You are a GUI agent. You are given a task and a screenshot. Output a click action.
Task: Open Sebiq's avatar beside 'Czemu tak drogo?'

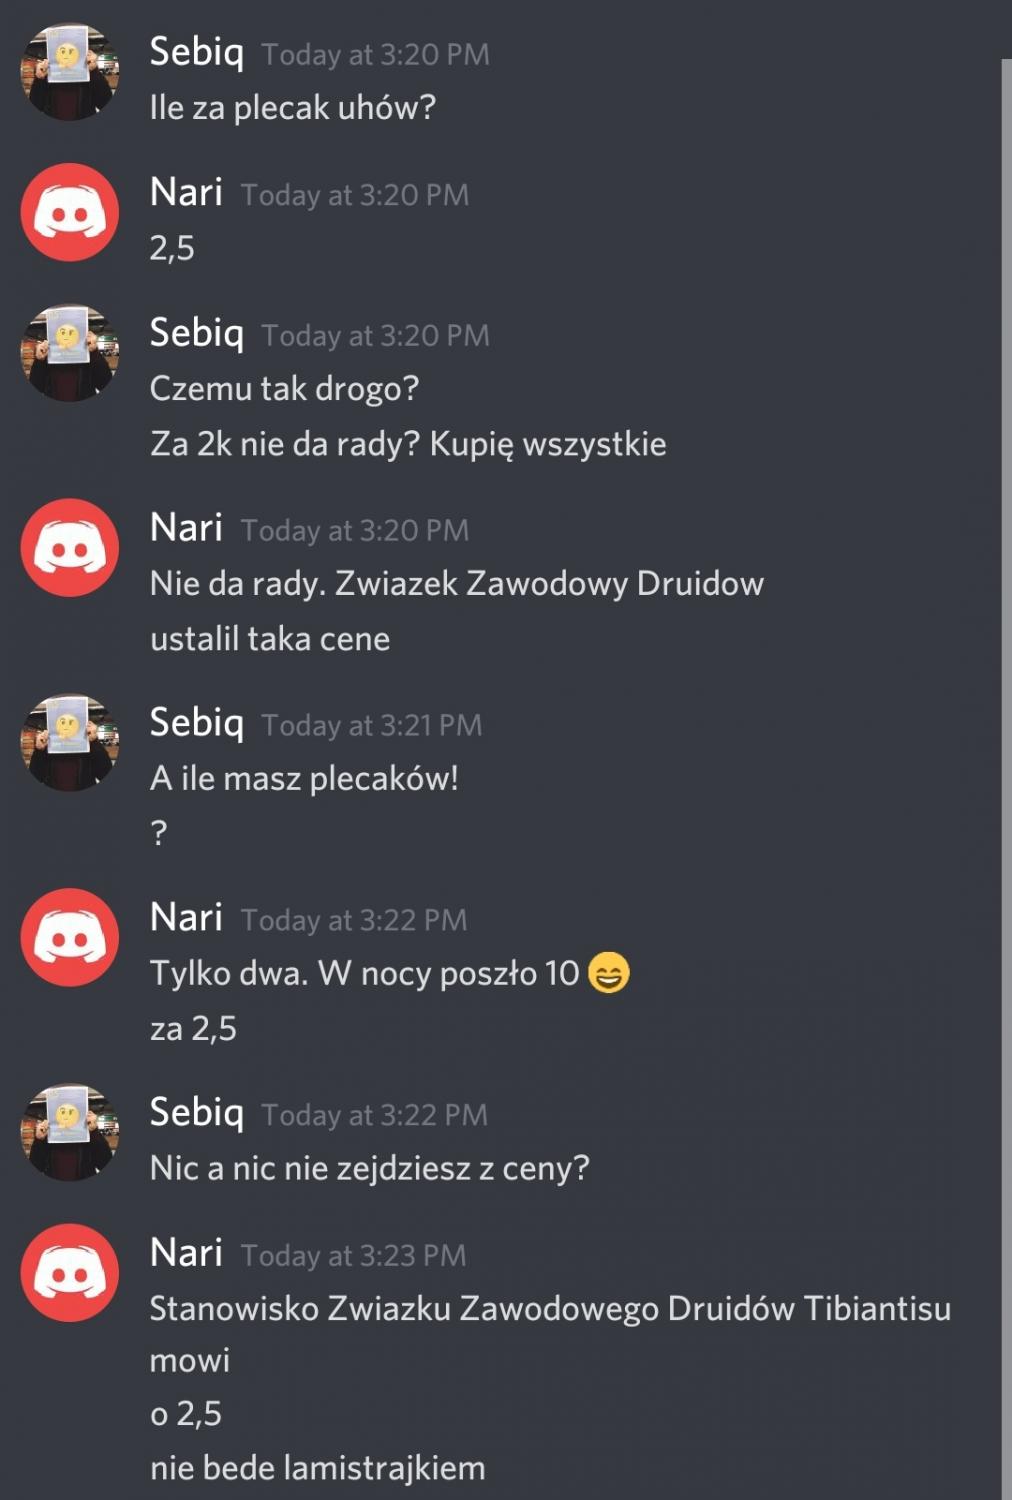pos(70,353)
